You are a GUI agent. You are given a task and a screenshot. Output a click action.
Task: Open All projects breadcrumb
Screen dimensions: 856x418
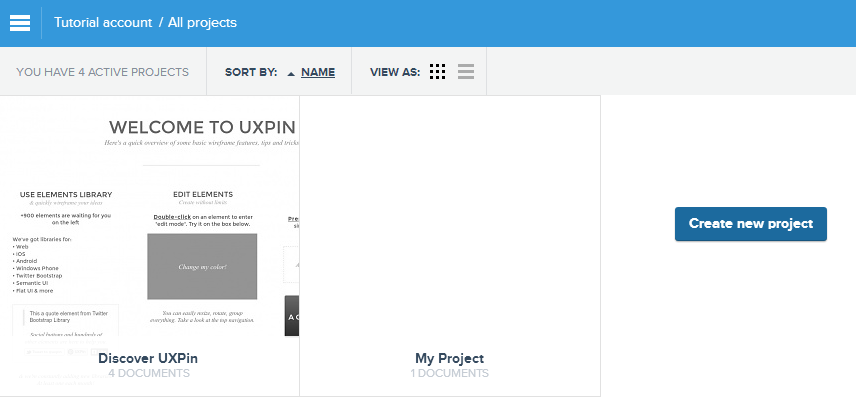click(x=202, y=22)
